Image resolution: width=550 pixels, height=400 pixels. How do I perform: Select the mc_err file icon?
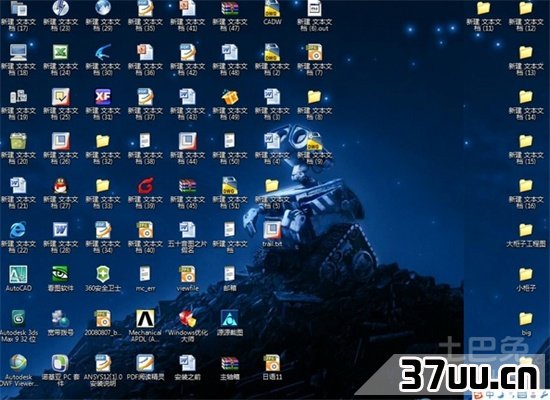tap(145, 274)
